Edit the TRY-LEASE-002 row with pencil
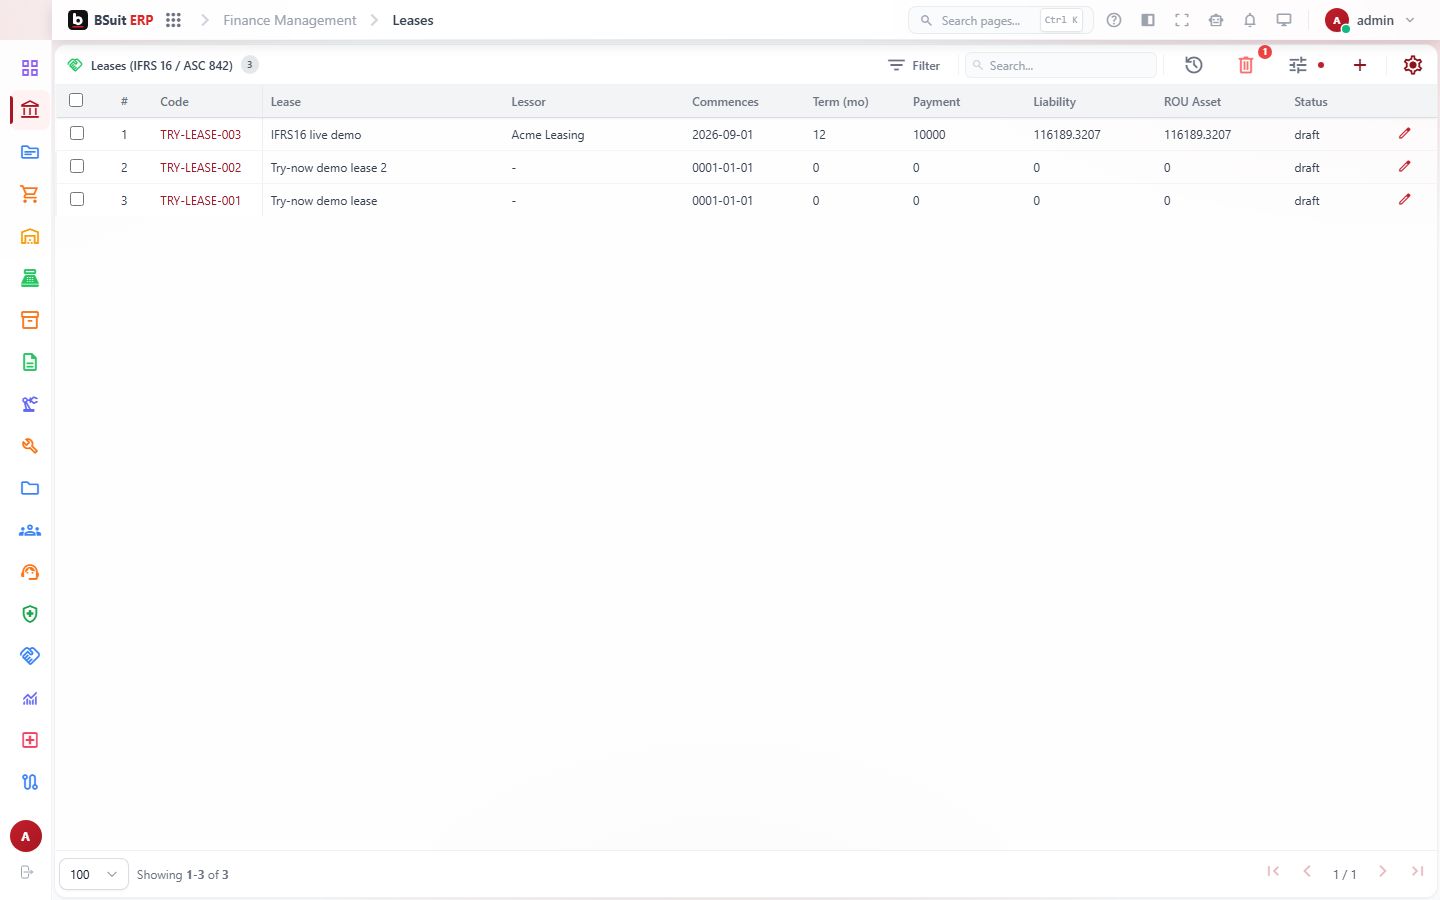 pos(1405,167)
